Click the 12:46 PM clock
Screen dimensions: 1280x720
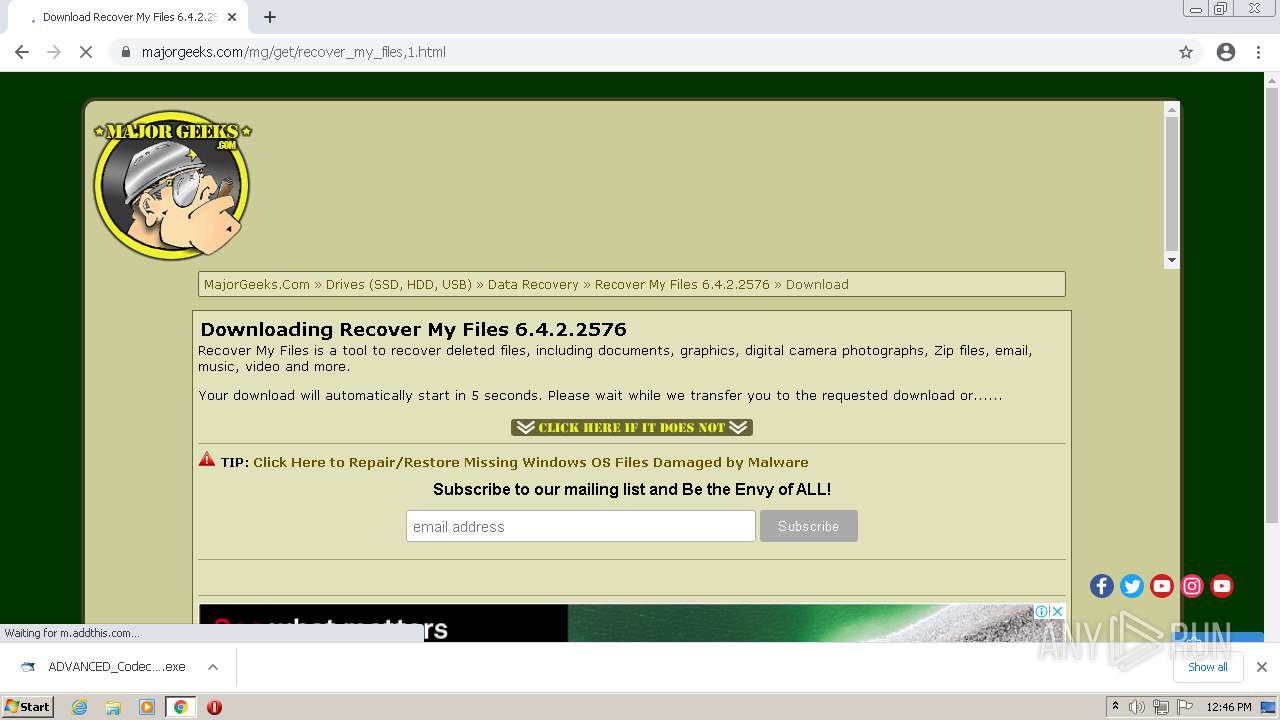pyautogui.click(x=1229, y=707)
